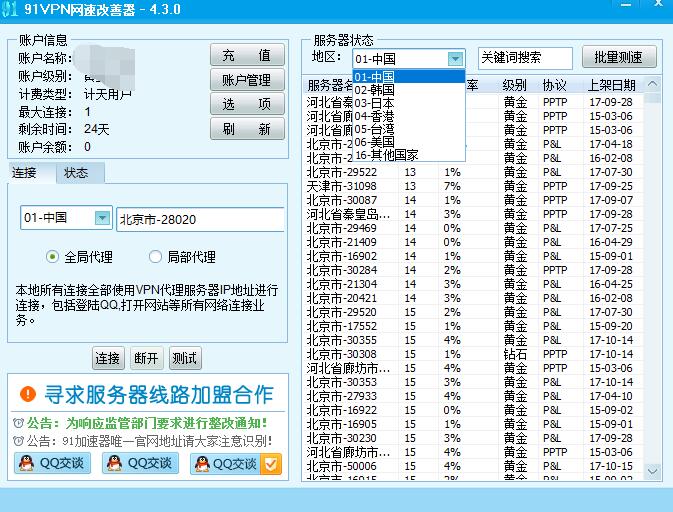673x512 pixels.
Task: Sort by 级别 column header
Action: point(515,85)
